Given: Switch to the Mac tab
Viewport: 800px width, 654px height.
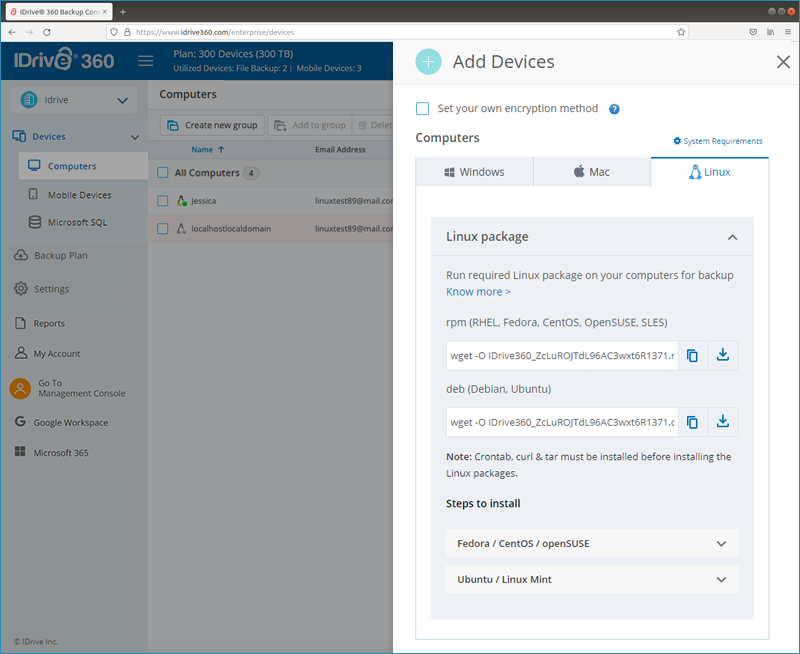Looking at the screenshot, I should point(592,172).
